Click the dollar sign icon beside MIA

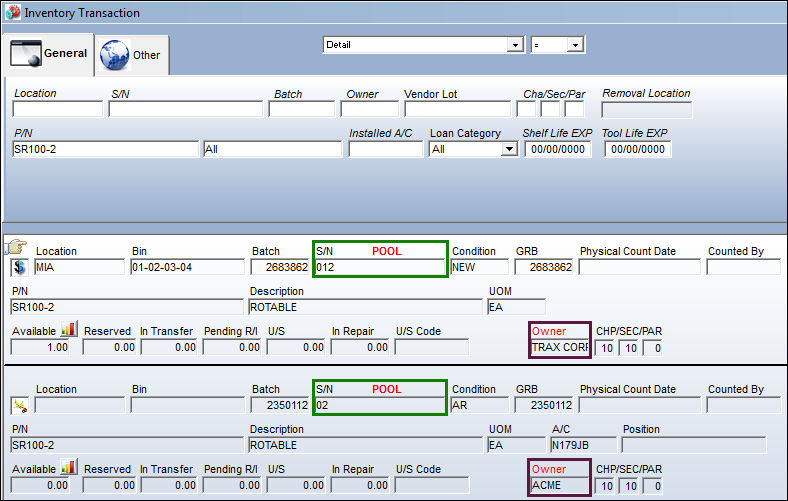point(20,267)
